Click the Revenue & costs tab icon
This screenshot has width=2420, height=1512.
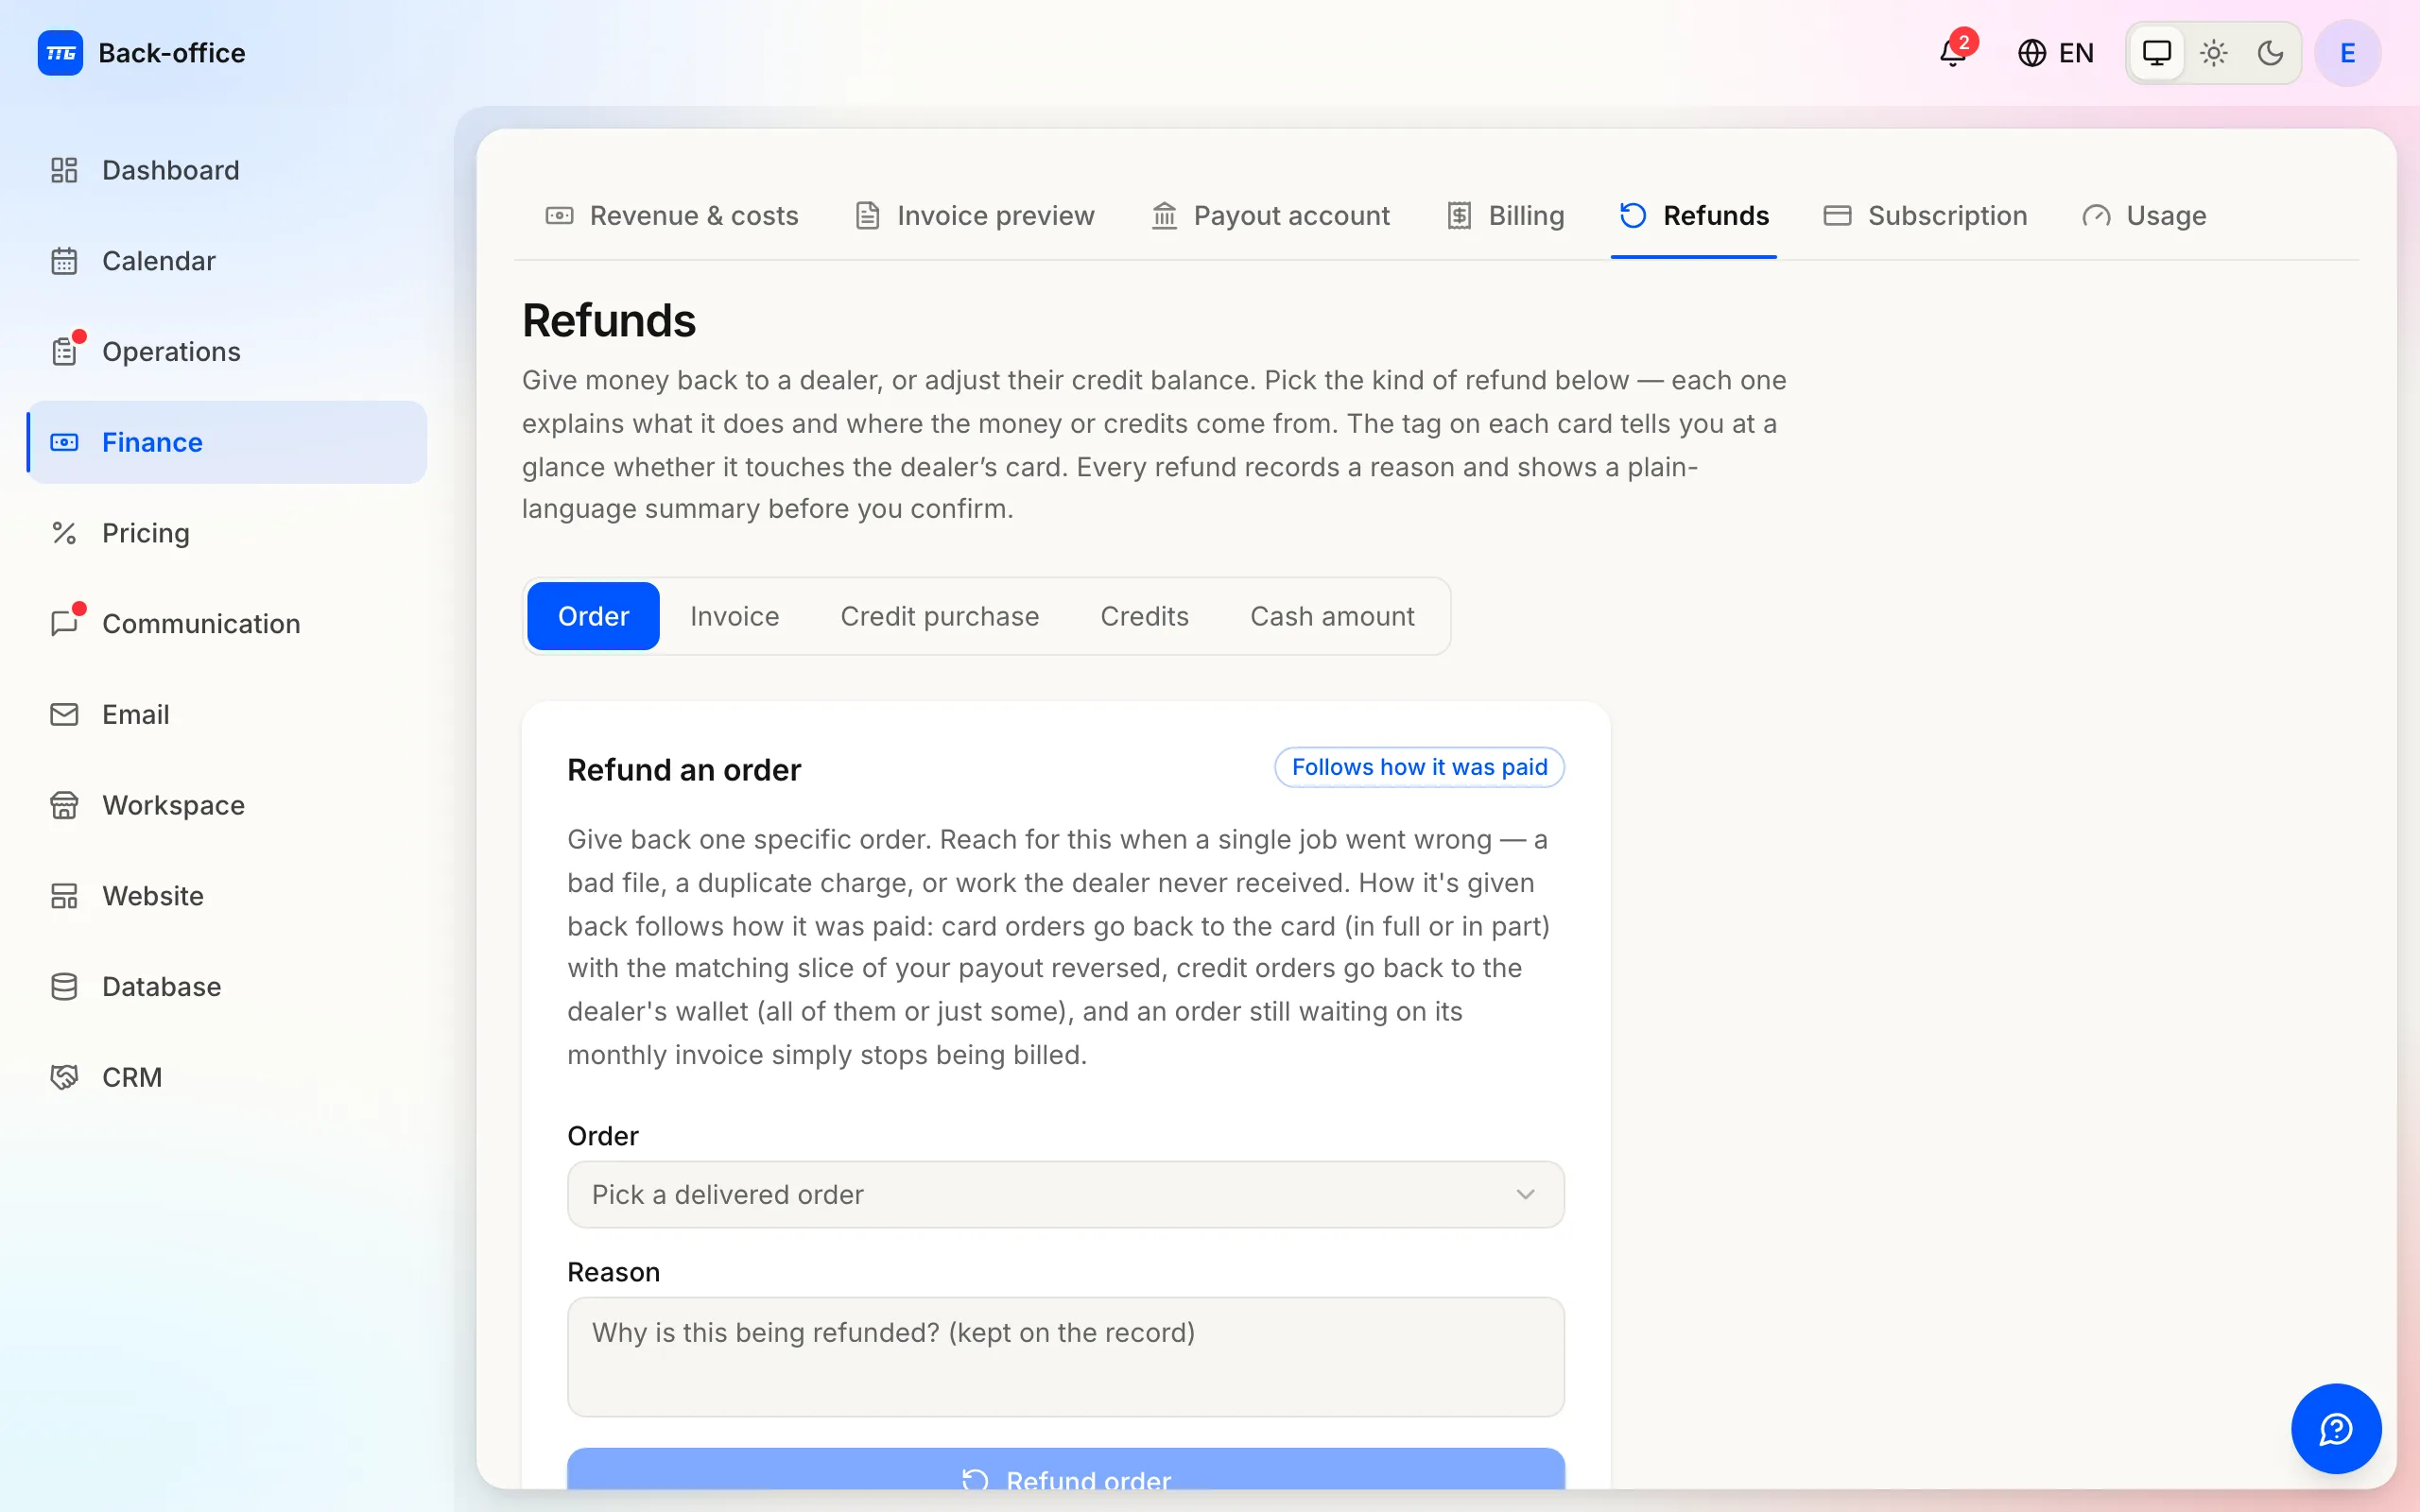pos(559,216)
